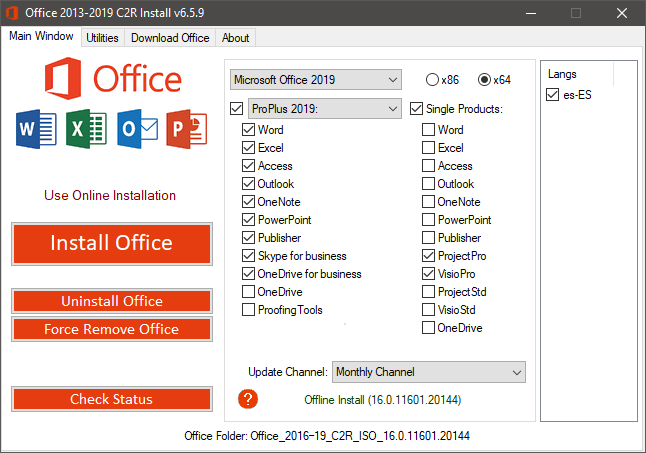Open the Microsoft Office 2019 version dropdown

(316, 79)
